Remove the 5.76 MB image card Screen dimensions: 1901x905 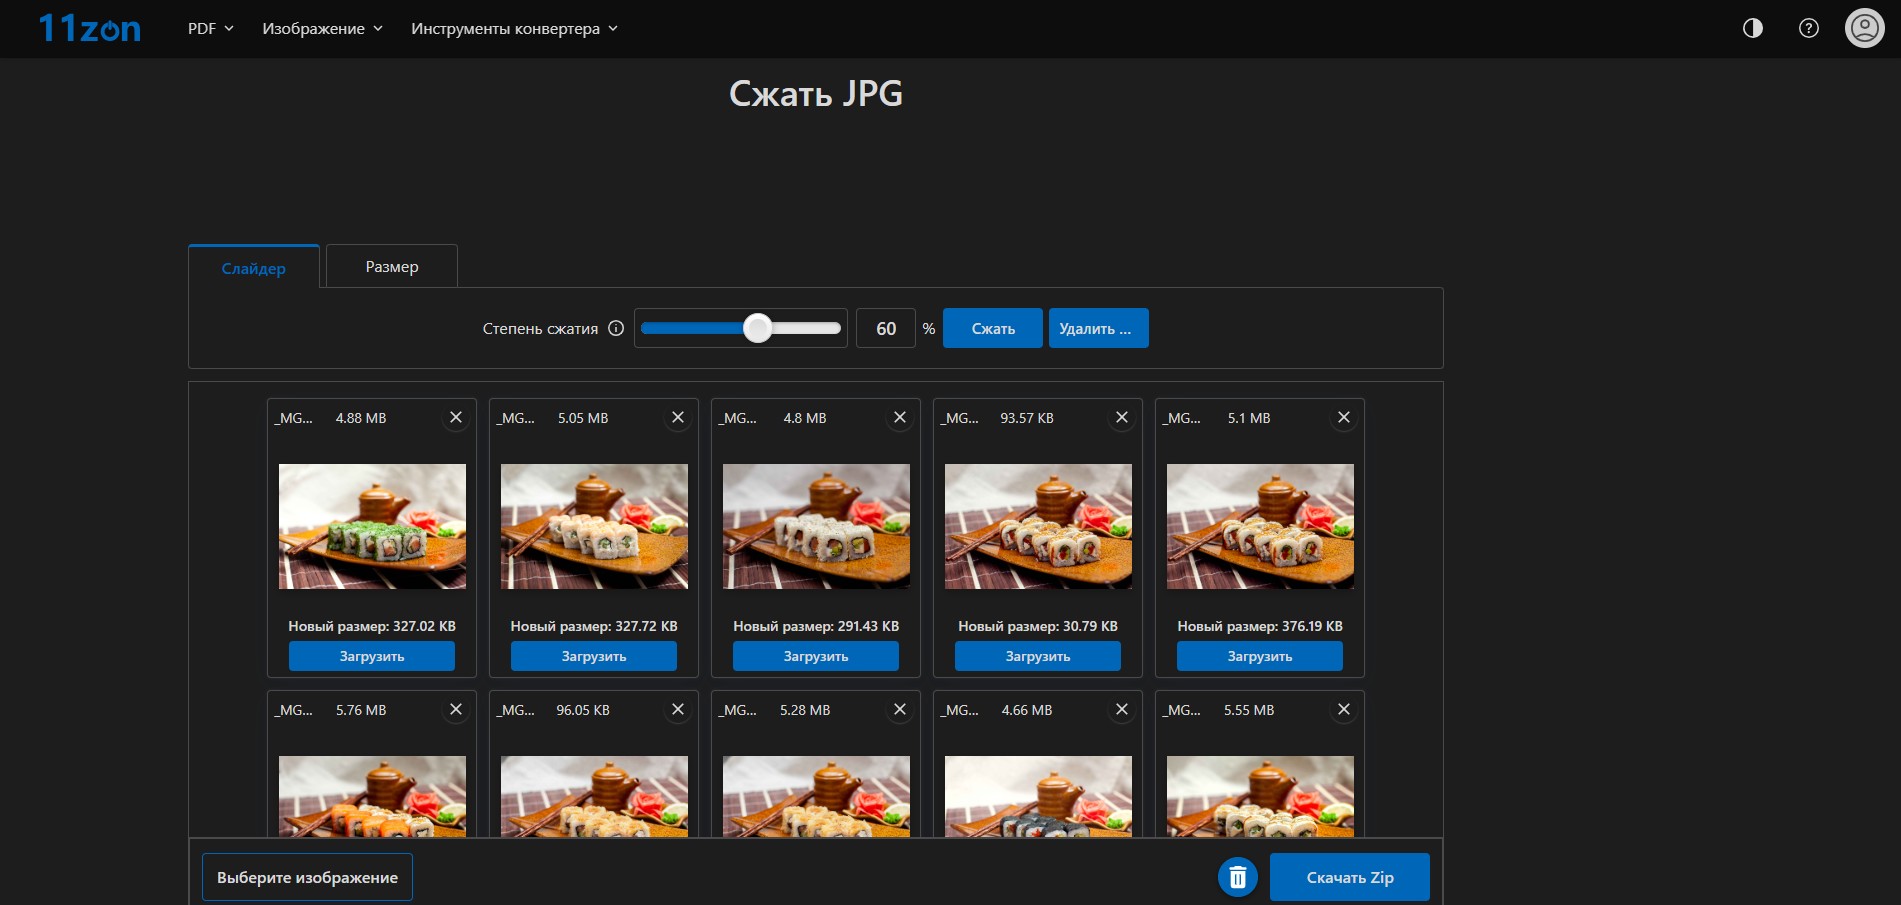click(x=456, y=710)
